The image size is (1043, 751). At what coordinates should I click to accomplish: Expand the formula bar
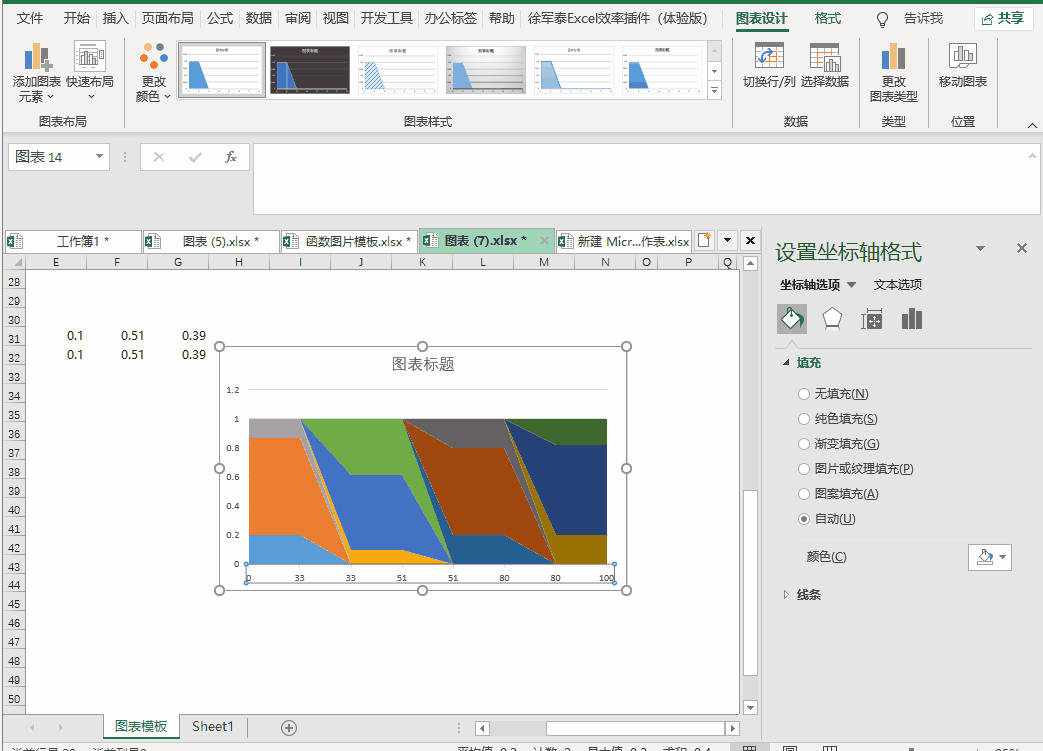pyautogui.click(x=1032, y=156)
